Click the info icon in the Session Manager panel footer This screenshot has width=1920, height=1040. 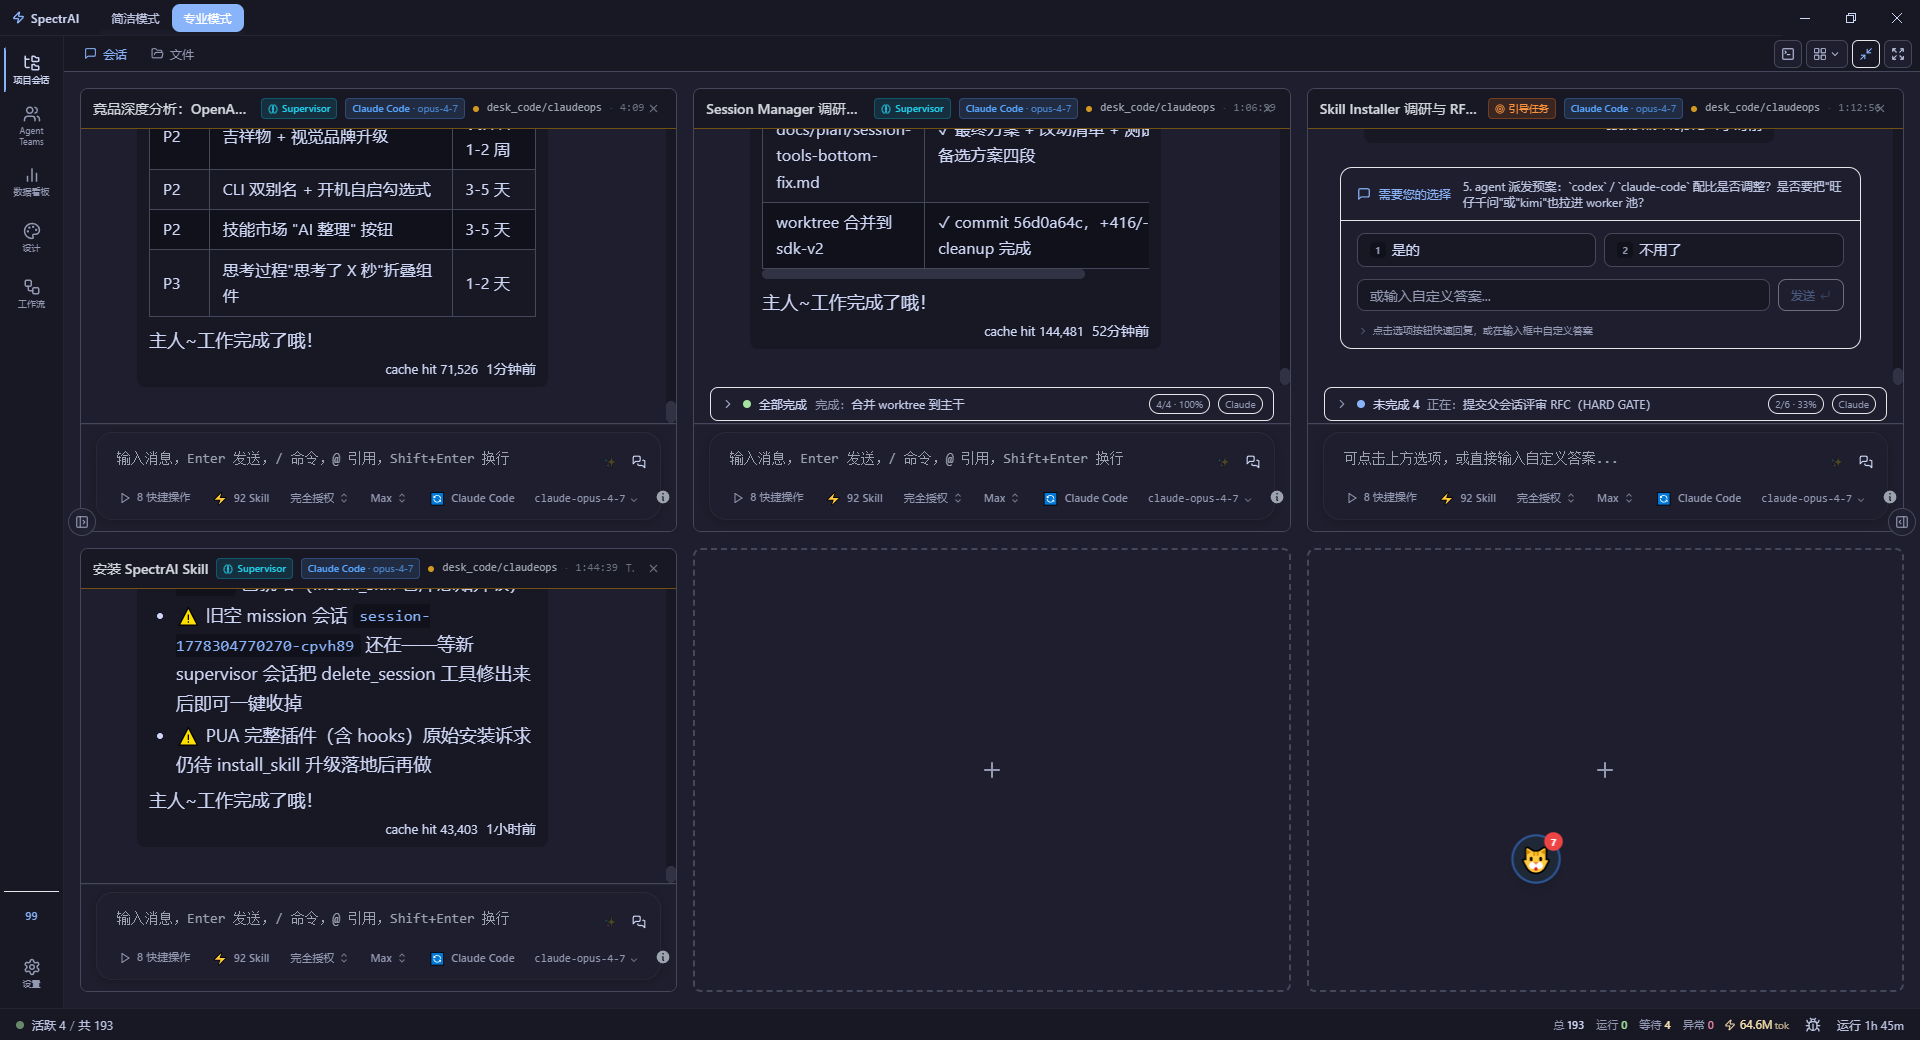pyautogui.click(x=1277, y=497)
